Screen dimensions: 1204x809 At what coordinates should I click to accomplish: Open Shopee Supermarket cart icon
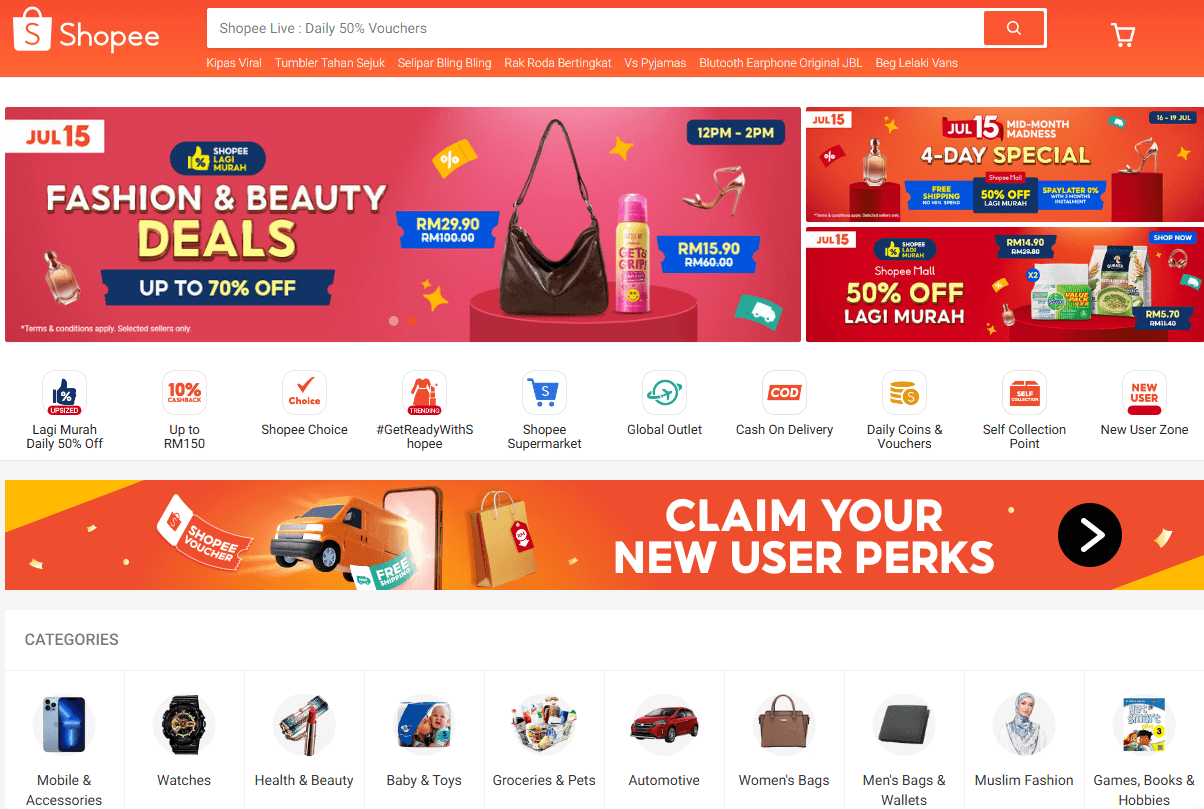tap(544, 392)
